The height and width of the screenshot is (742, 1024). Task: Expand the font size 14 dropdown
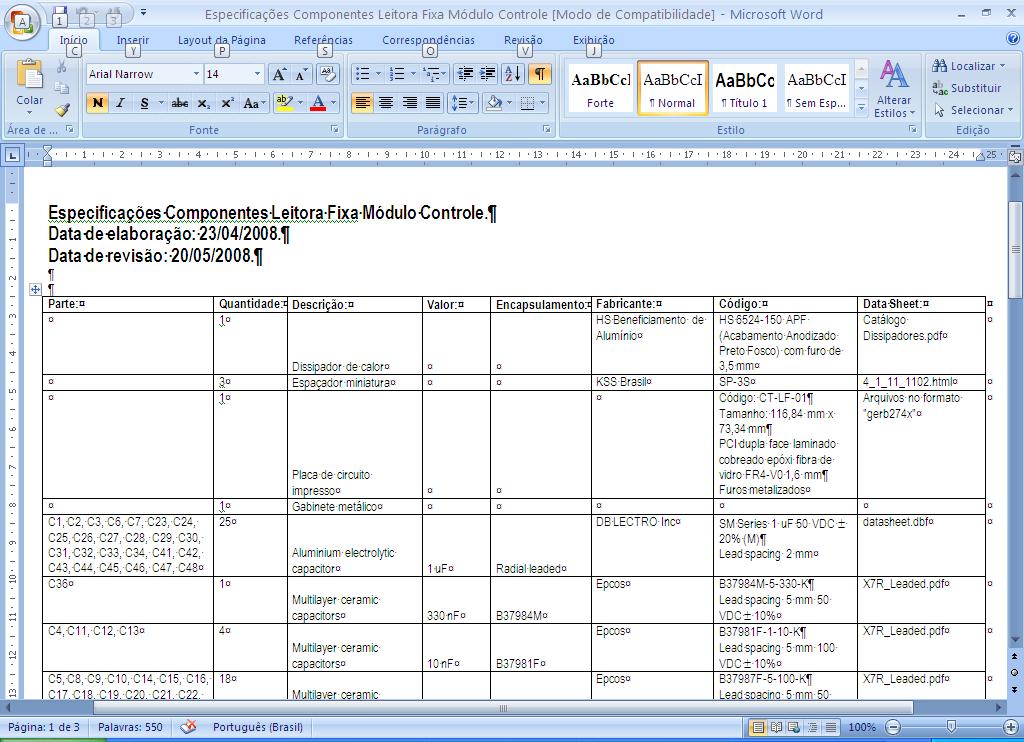[x=257, y=74]
